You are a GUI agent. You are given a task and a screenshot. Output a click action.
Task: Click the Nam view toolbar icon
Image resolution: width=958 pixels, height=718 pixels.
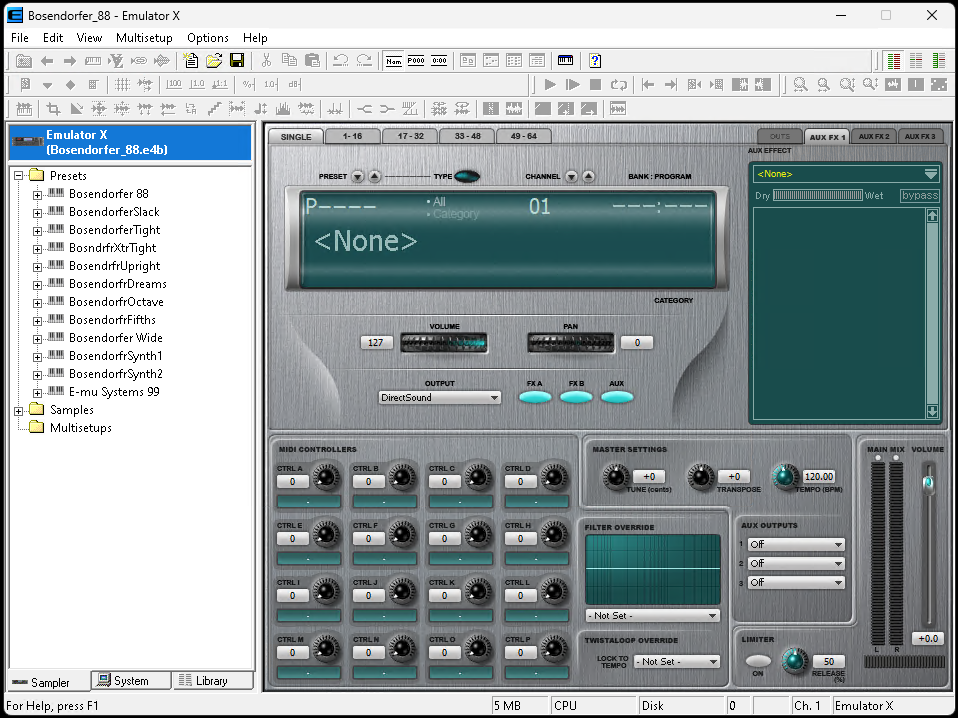point(394,61)
